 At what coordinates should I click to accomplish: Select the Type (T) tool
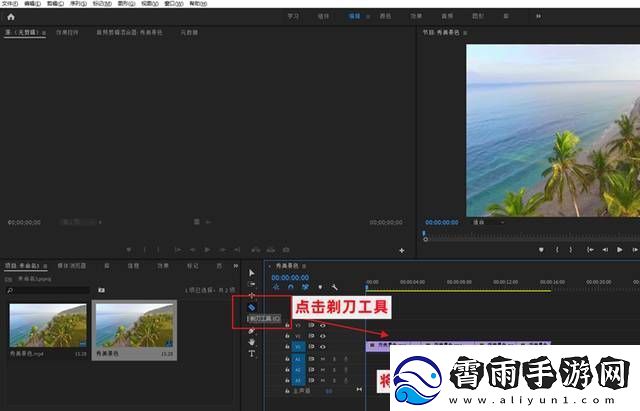tap(251, 353)
